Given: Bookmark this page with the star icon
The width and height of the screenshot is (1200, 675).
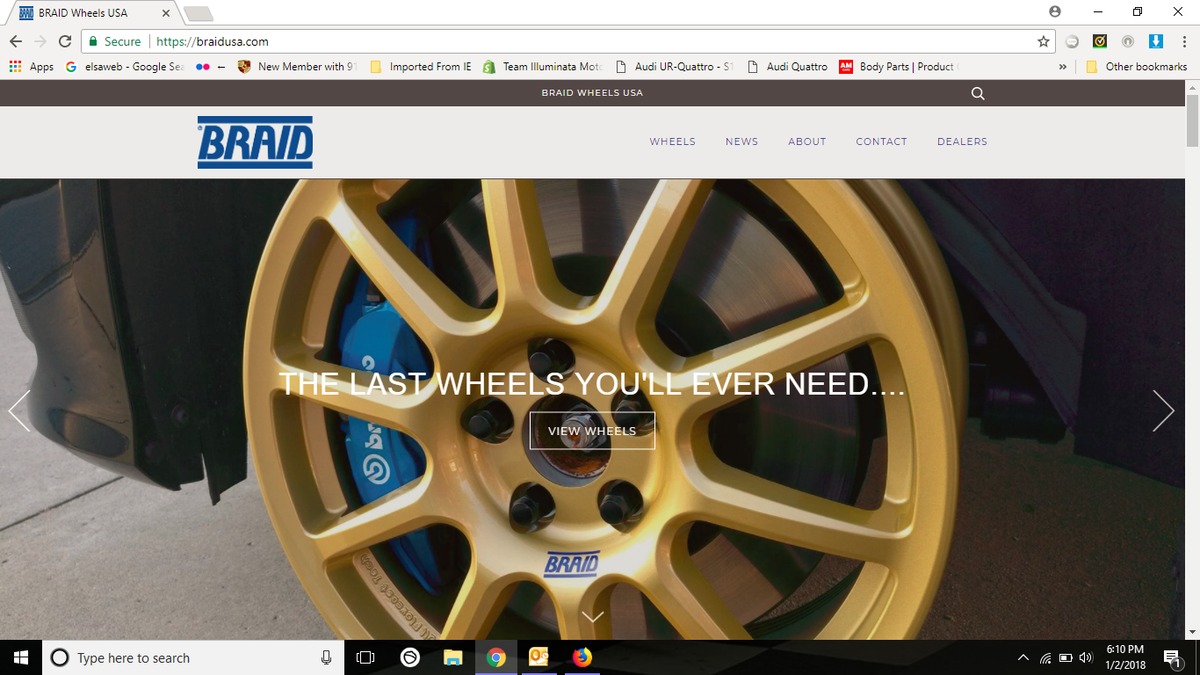Looking at the screenshot, I should click(1043, 42).
